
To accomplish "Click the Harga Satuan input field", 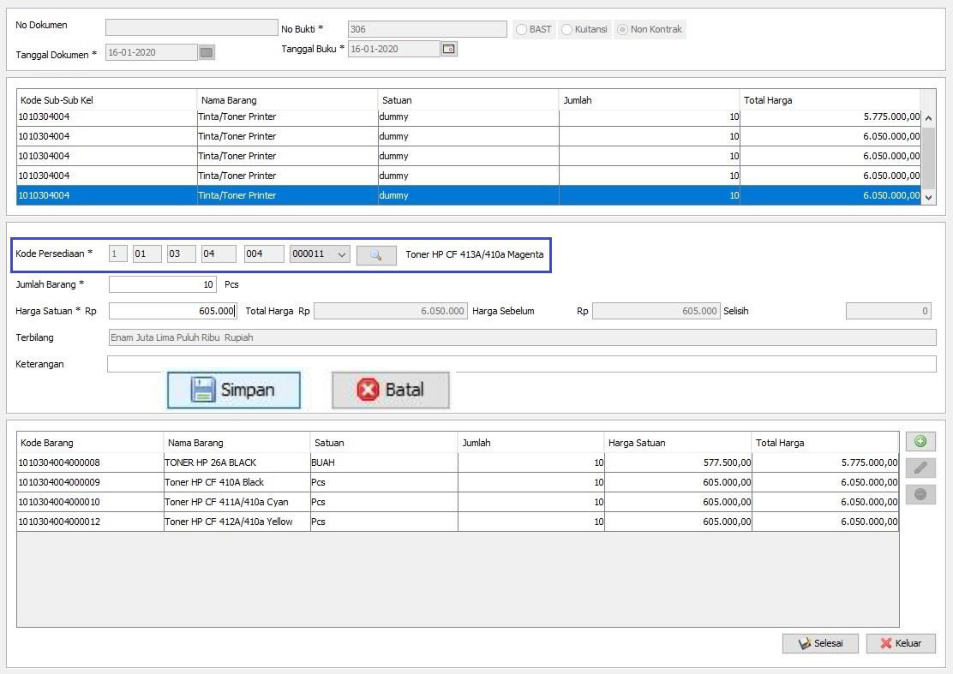I will pyautogui.click(x=173, y=311).
